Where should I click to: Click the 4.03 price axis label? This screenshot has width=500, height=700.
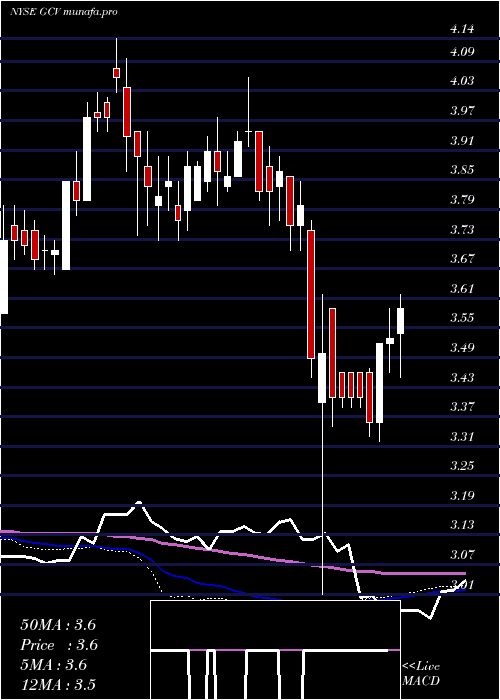pos(462,81)
